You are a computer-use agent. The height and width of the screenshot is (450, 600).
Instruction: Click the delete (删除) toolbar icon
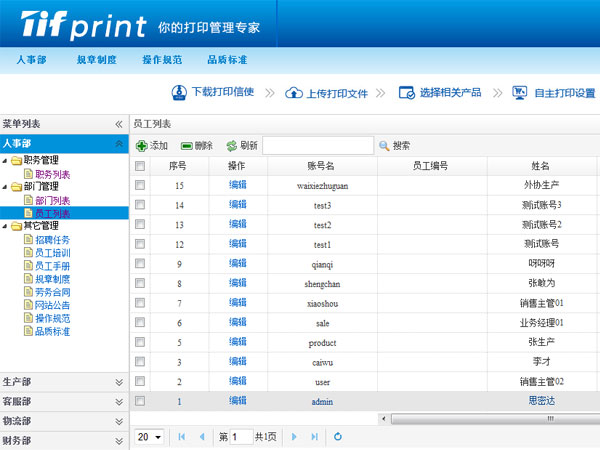pyautogui.click(x=186, y=146)
